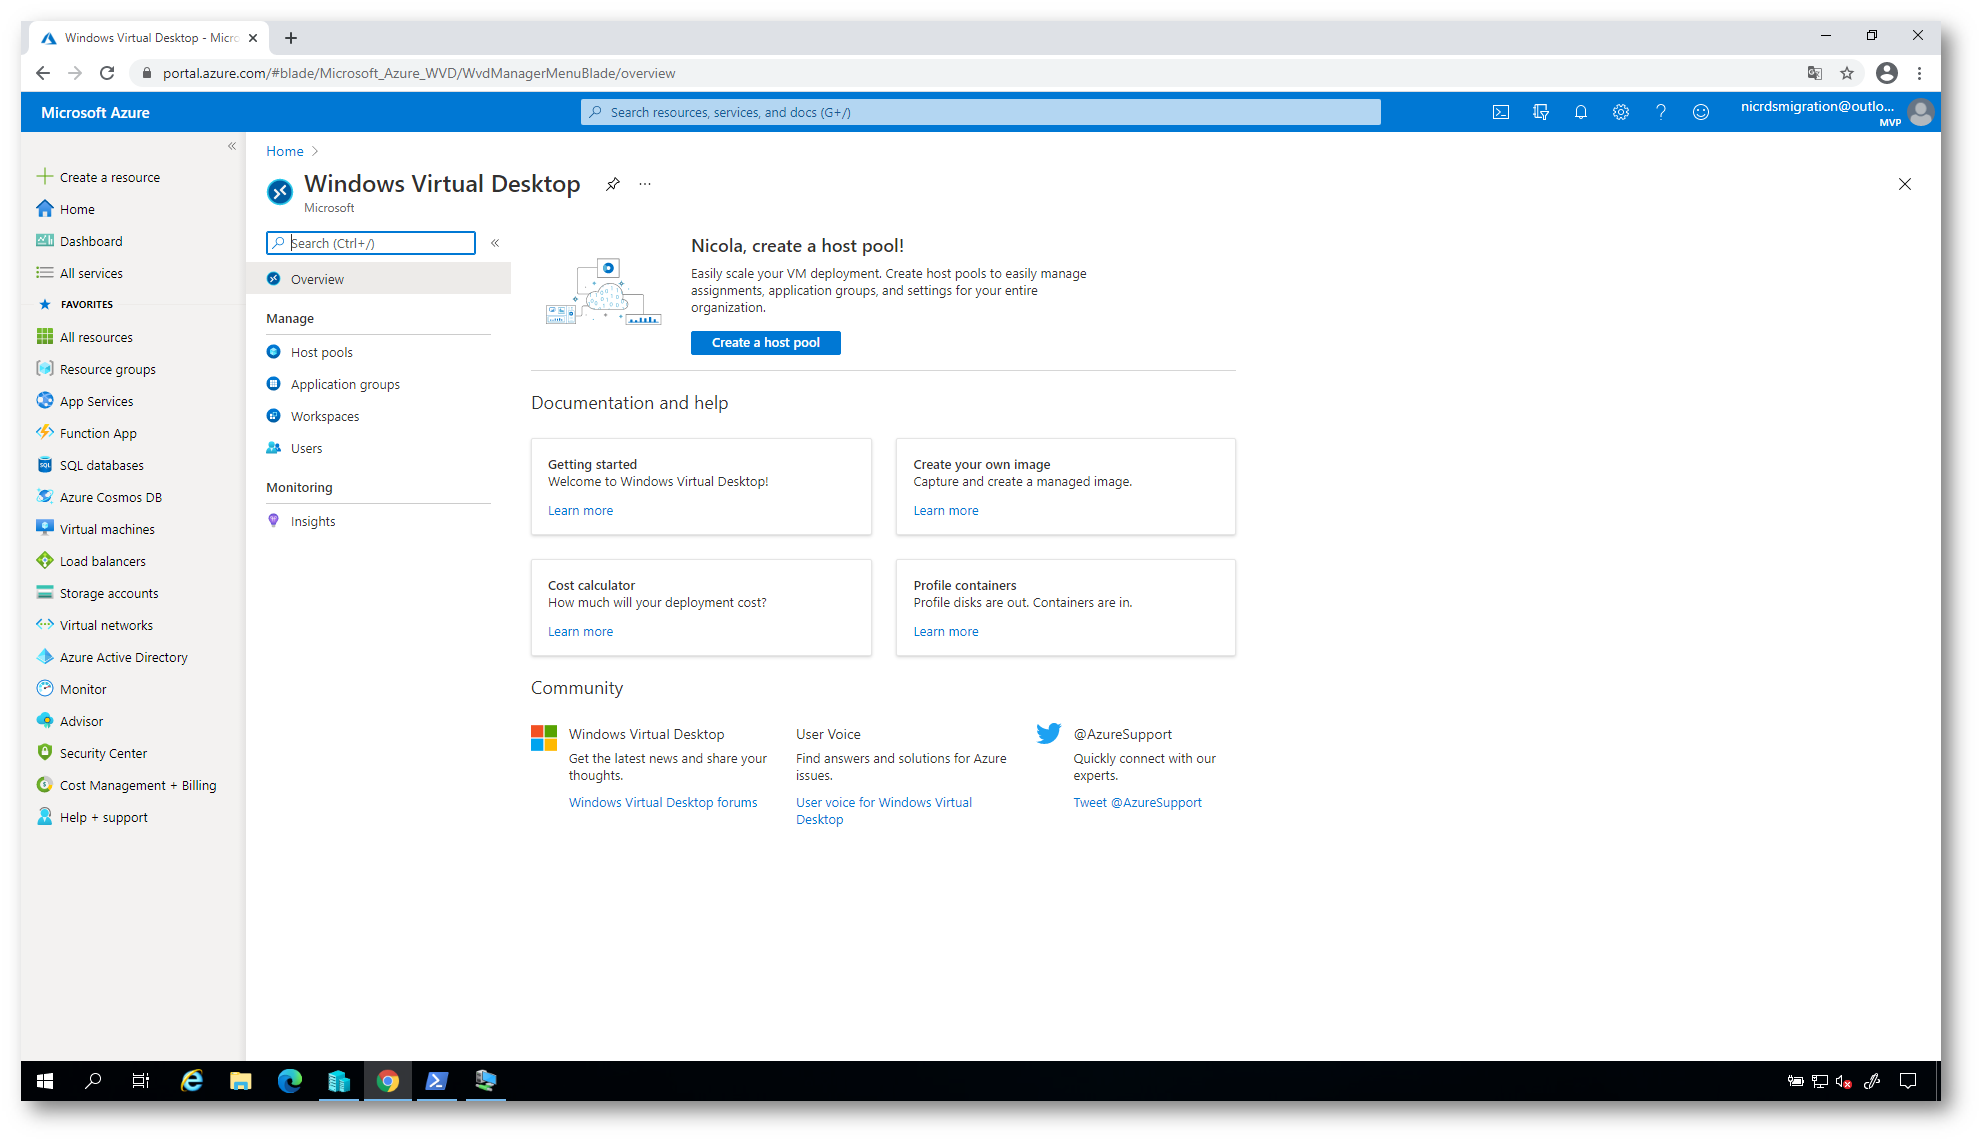Close the Windows Virtual Desktop blade
This screenshot has height=1143, width=1983.
(1904, 184)
